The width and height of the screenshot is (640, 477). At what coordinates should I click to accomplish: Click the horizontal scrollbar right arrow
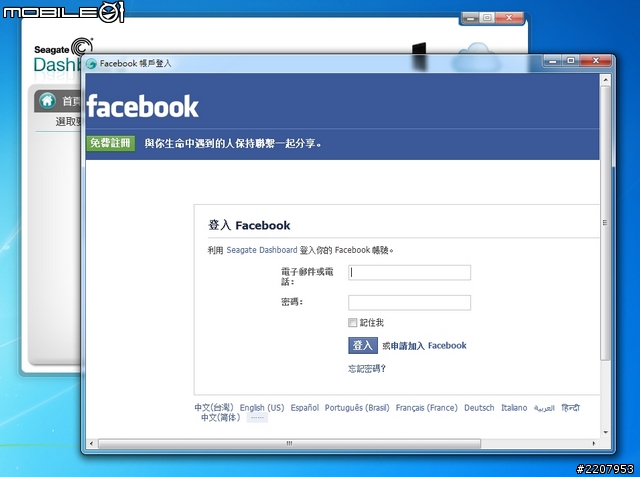tap(594, 444)
